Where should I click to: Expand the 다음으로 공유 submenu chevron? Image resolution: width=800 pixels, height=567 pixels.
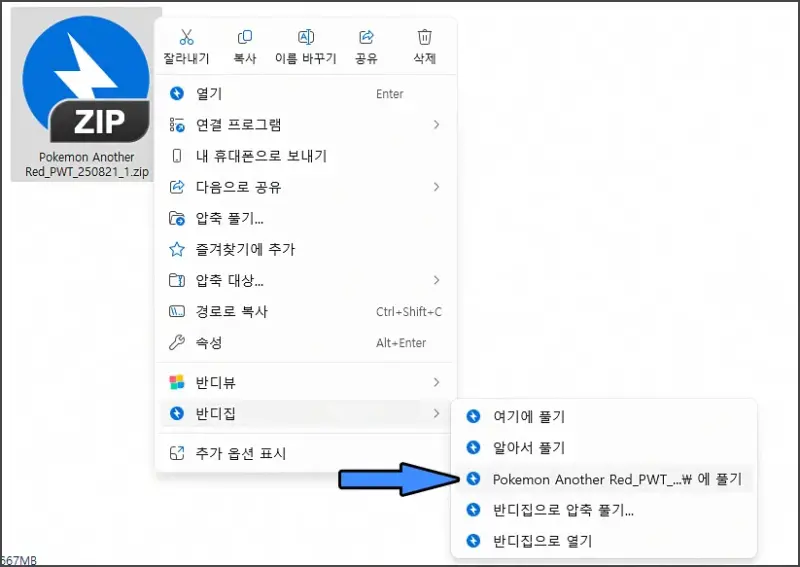pos(436,187)
